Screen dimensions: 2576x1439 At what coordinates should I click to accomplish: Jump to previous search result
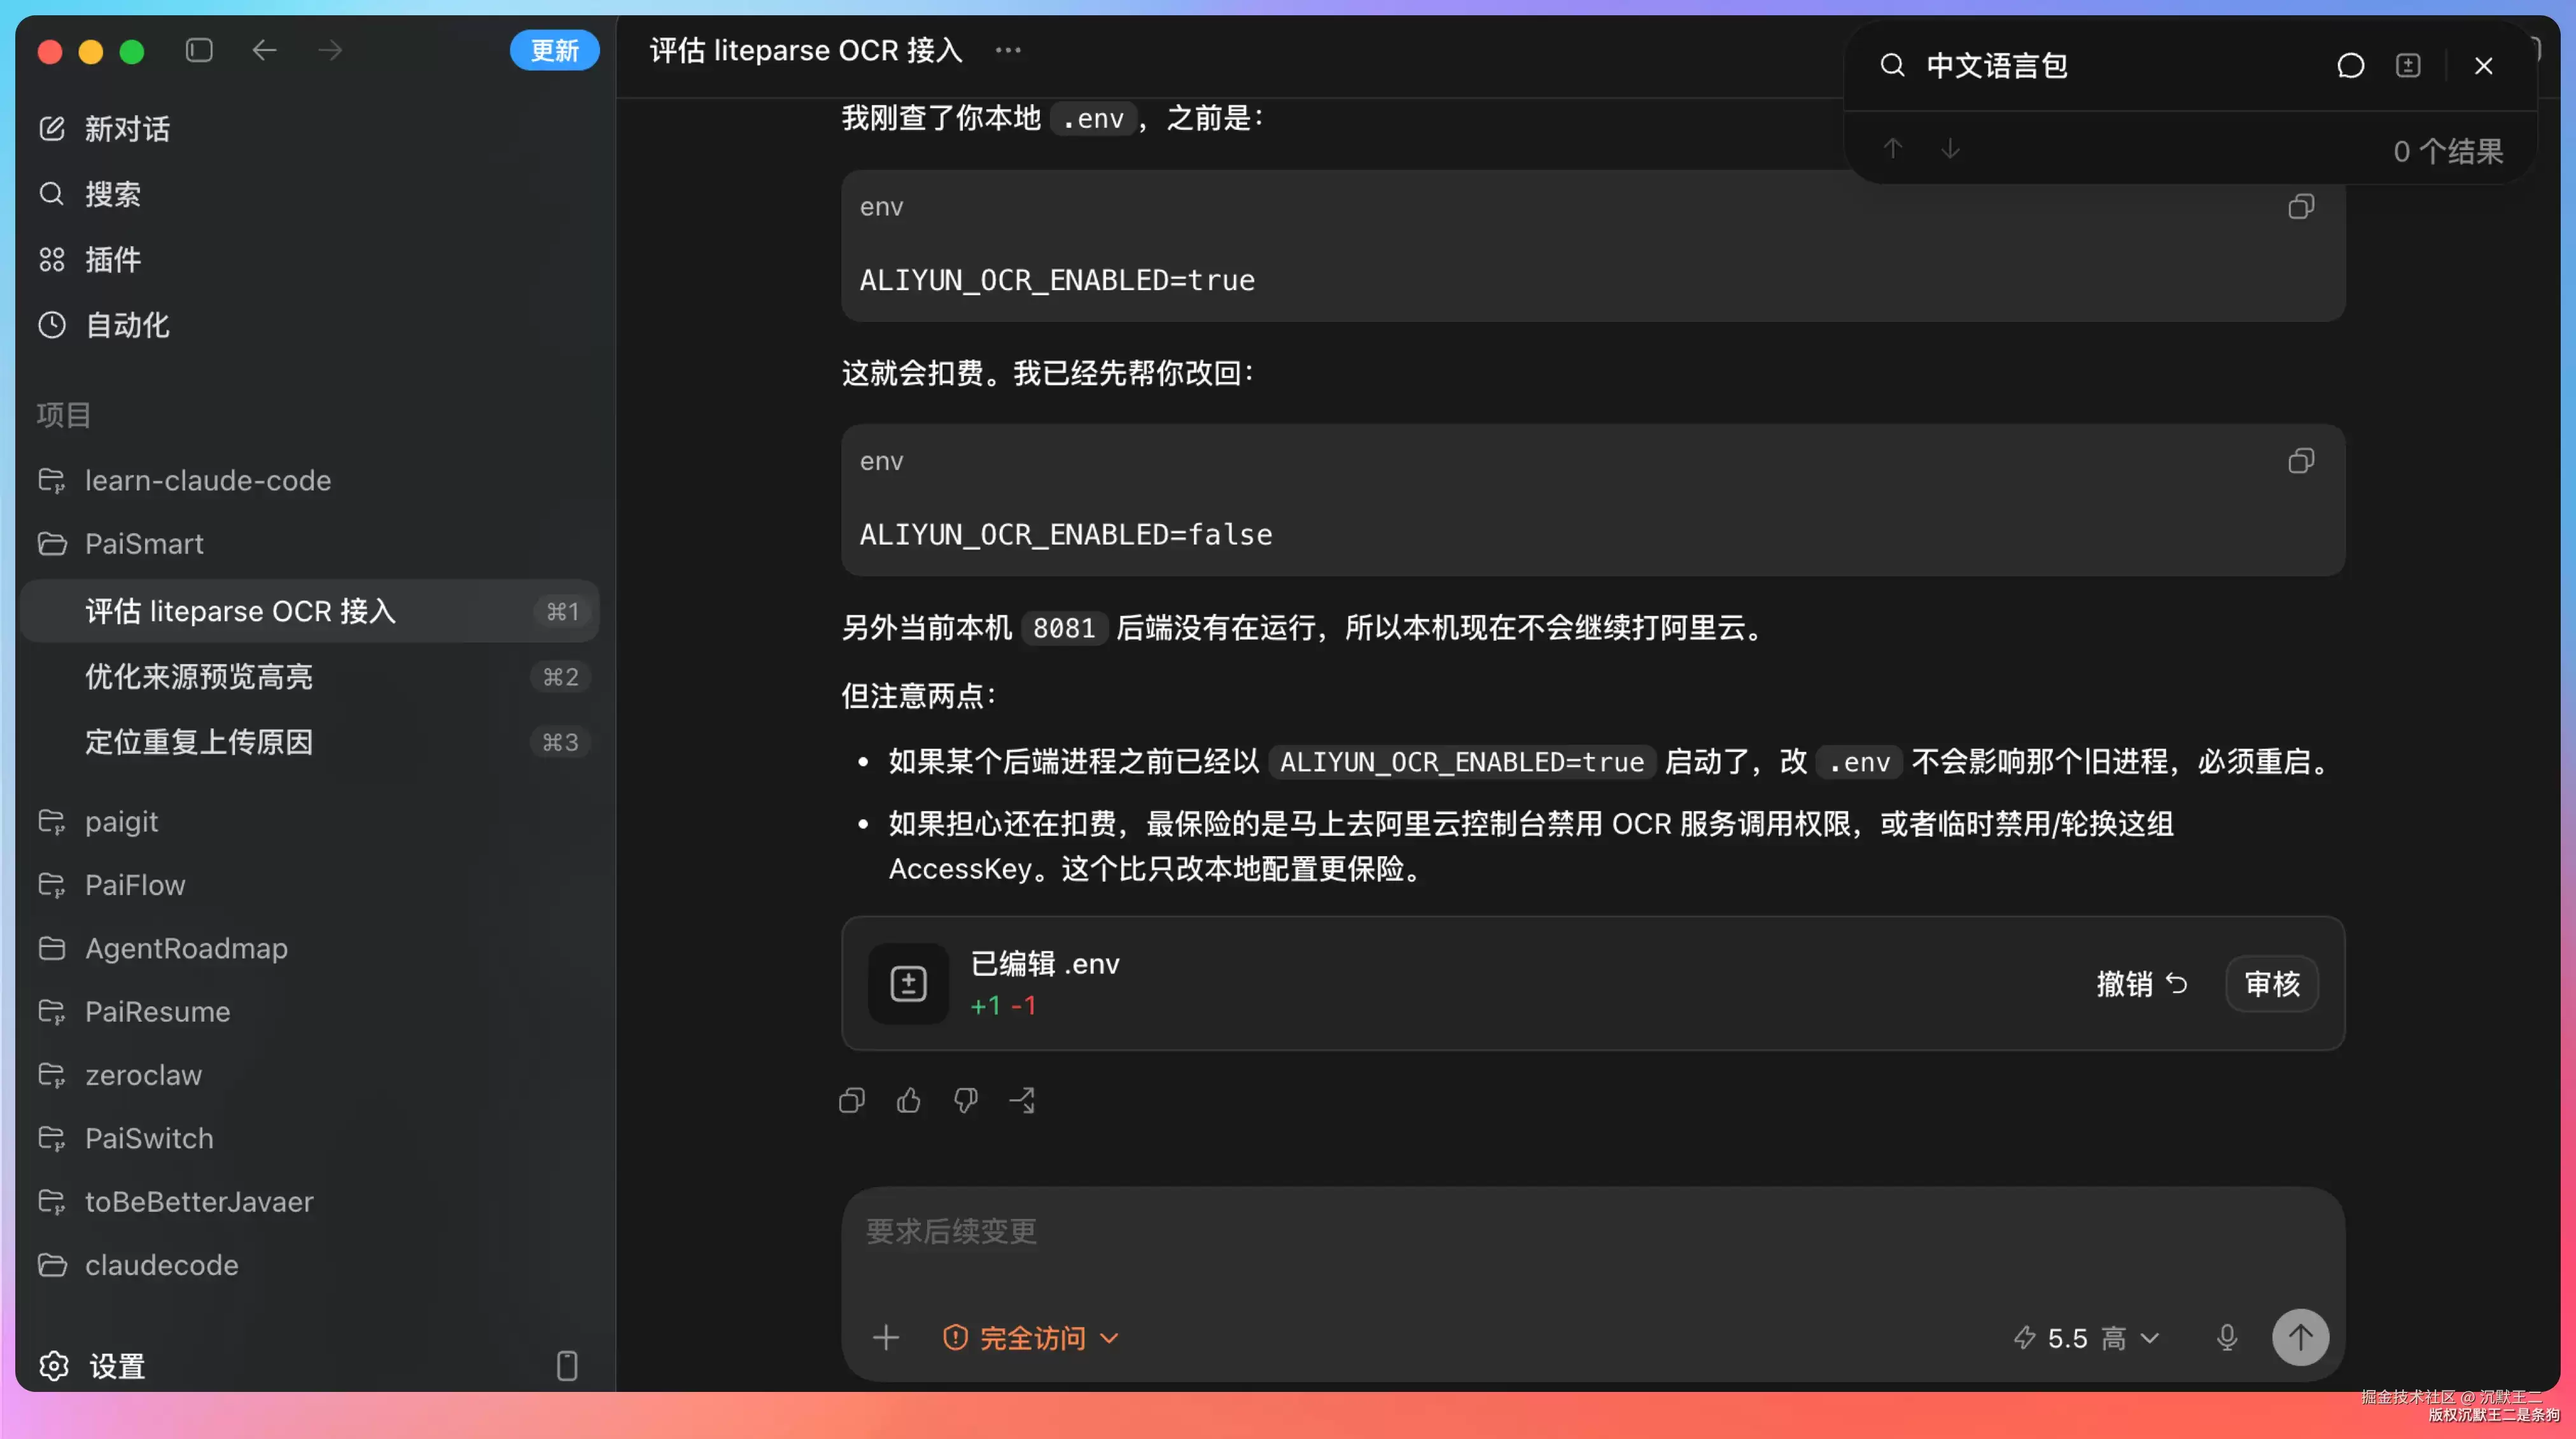point(1892,149)
